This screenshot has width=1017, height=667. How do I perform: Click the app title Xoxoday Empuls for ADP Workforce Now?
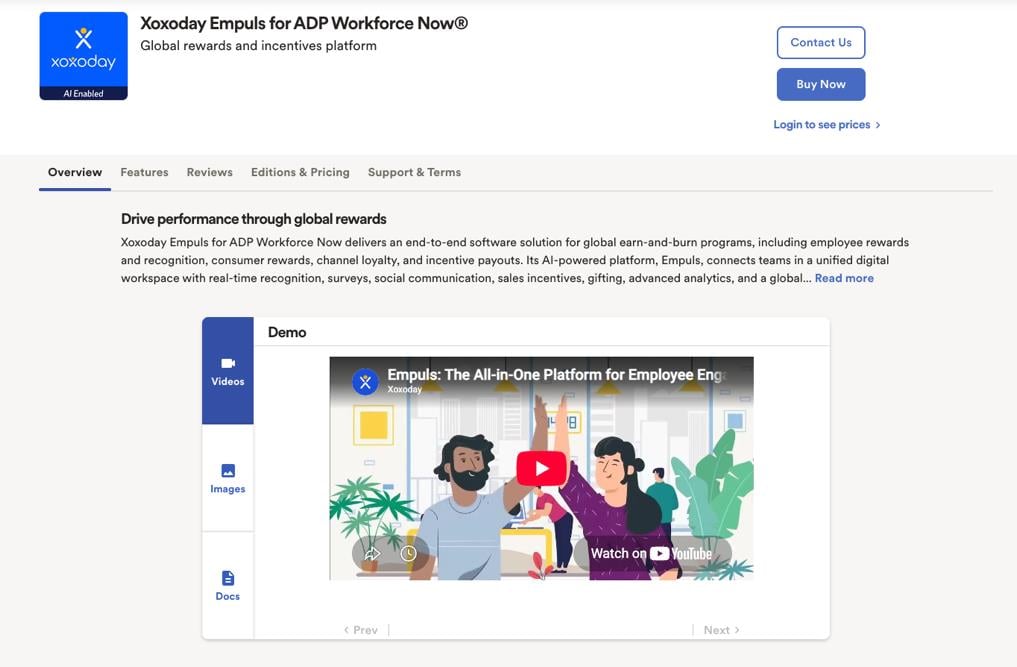304,23
